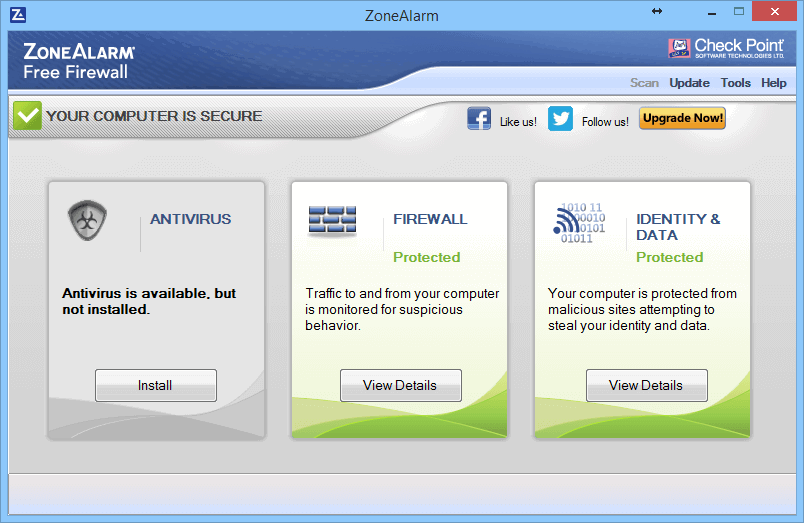
Task: Click the IDENTITY & DATA heading
Action: [x=678, y=227]
